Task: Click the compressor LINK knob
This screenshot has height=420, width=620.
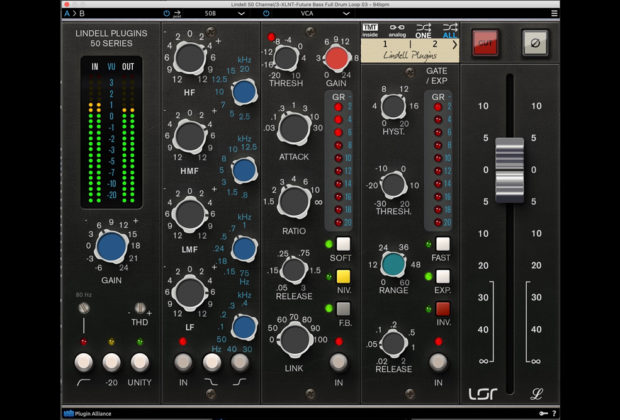Action: pos(295,340)
